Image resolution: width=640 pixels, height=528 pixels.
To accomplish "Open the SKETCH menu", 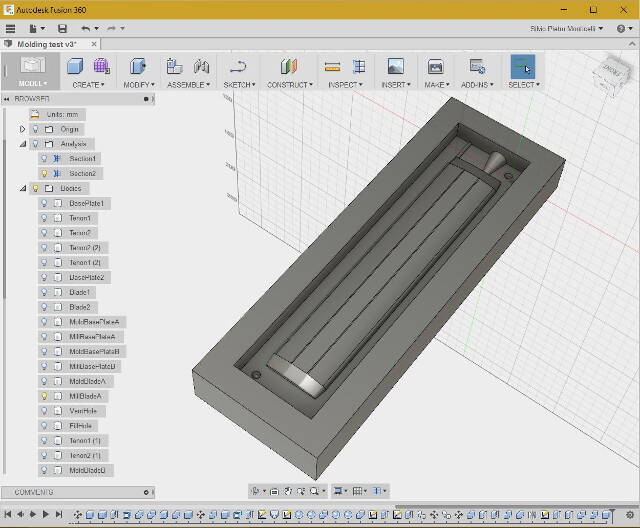I will [239, 84].
